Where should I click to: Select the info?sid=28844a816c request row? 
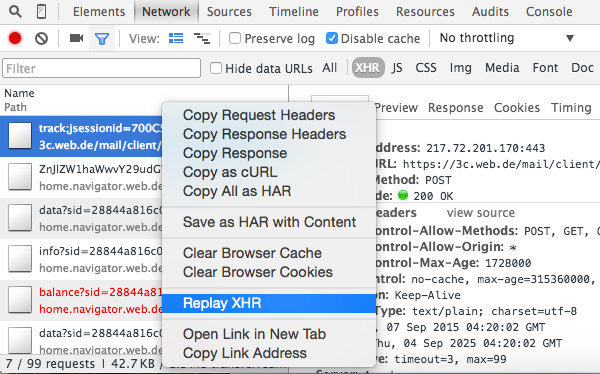coord(81,260)
